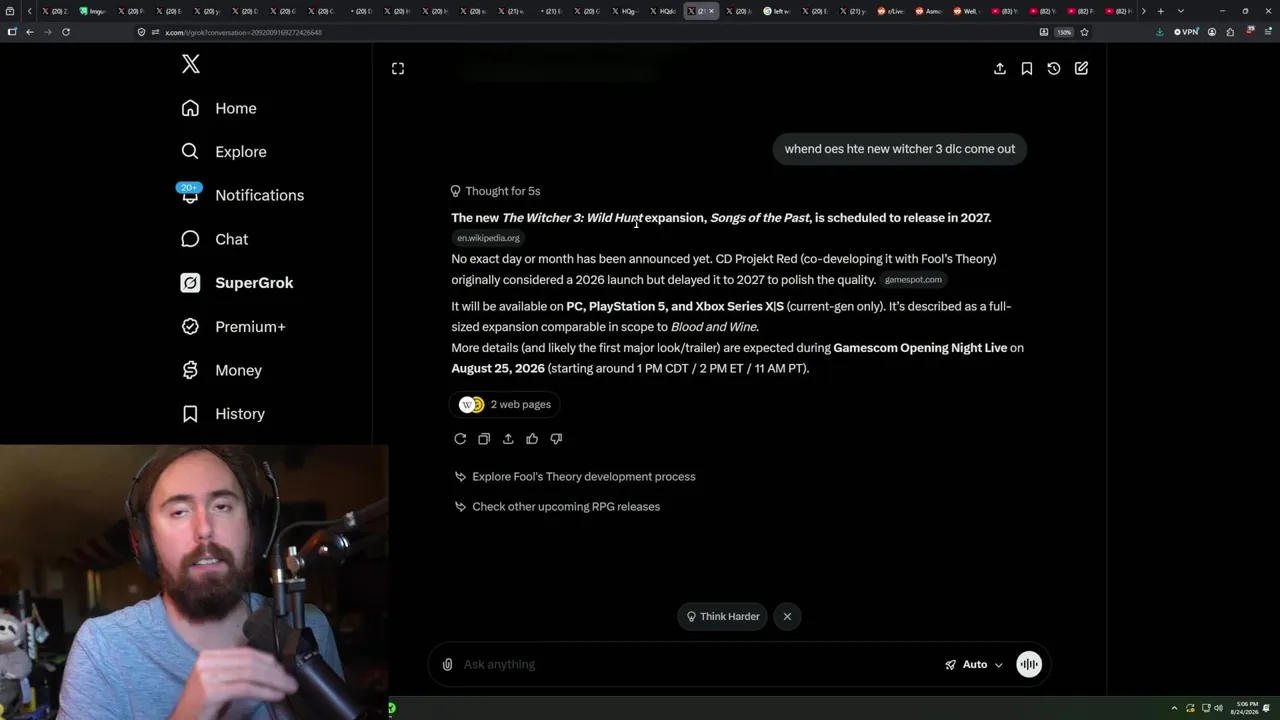Click the browser back button
The width and height of the screenshot is (1280, 720).
click(30, 32)
